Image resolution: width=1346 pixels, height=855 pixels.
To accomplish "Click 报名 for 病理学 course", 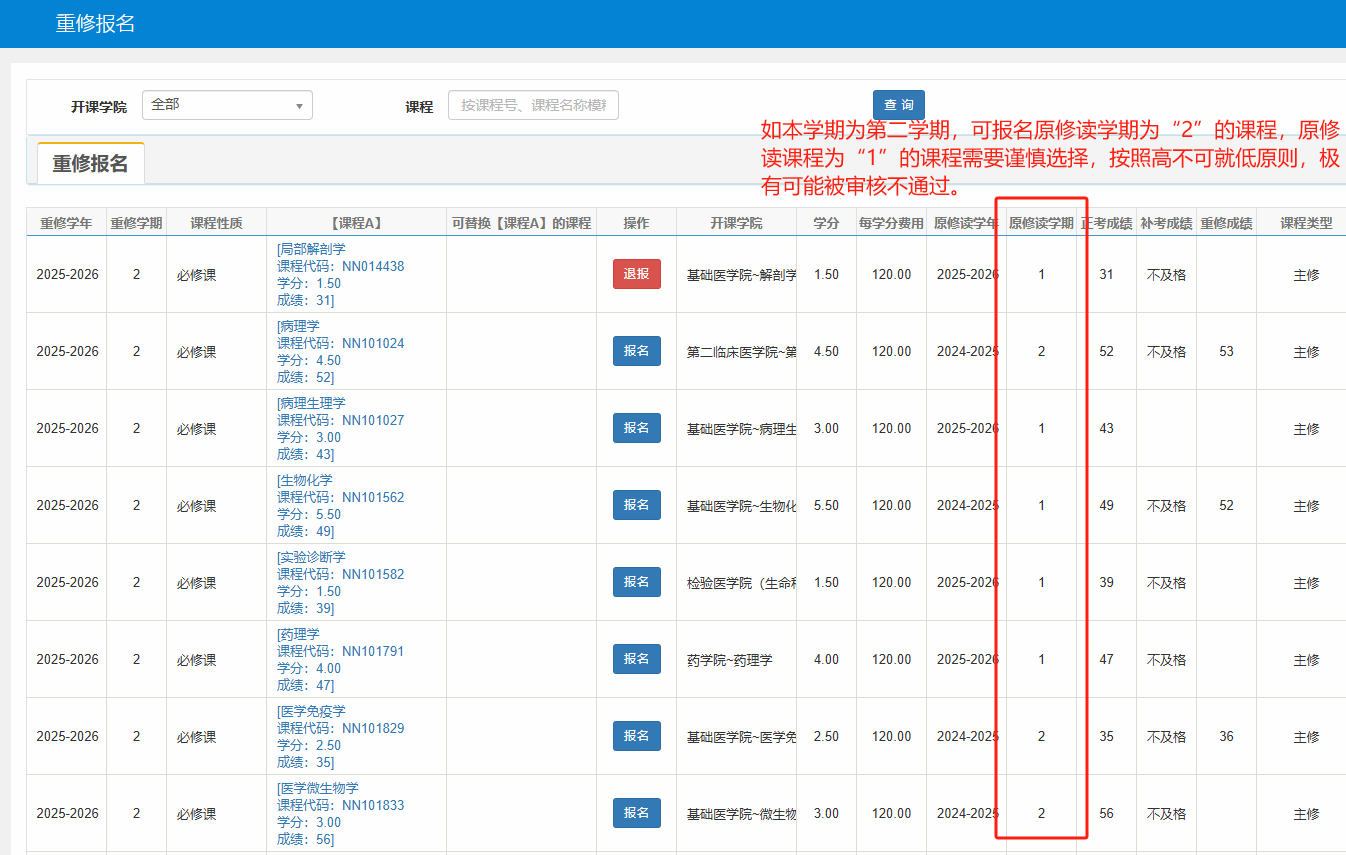I will [636, 351].
